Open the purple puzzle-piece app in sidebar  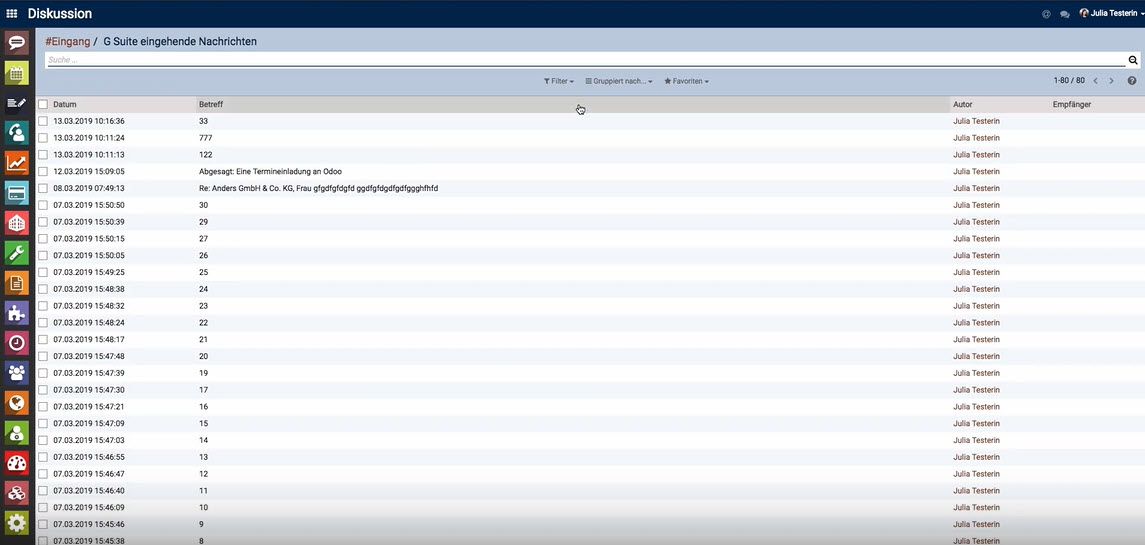click(17, 313)
